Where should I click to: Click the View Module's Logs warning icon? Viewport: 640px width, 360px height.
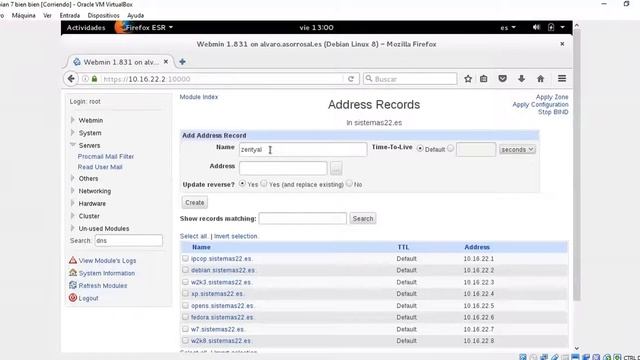pyautogui.click(x=73, y=260)
